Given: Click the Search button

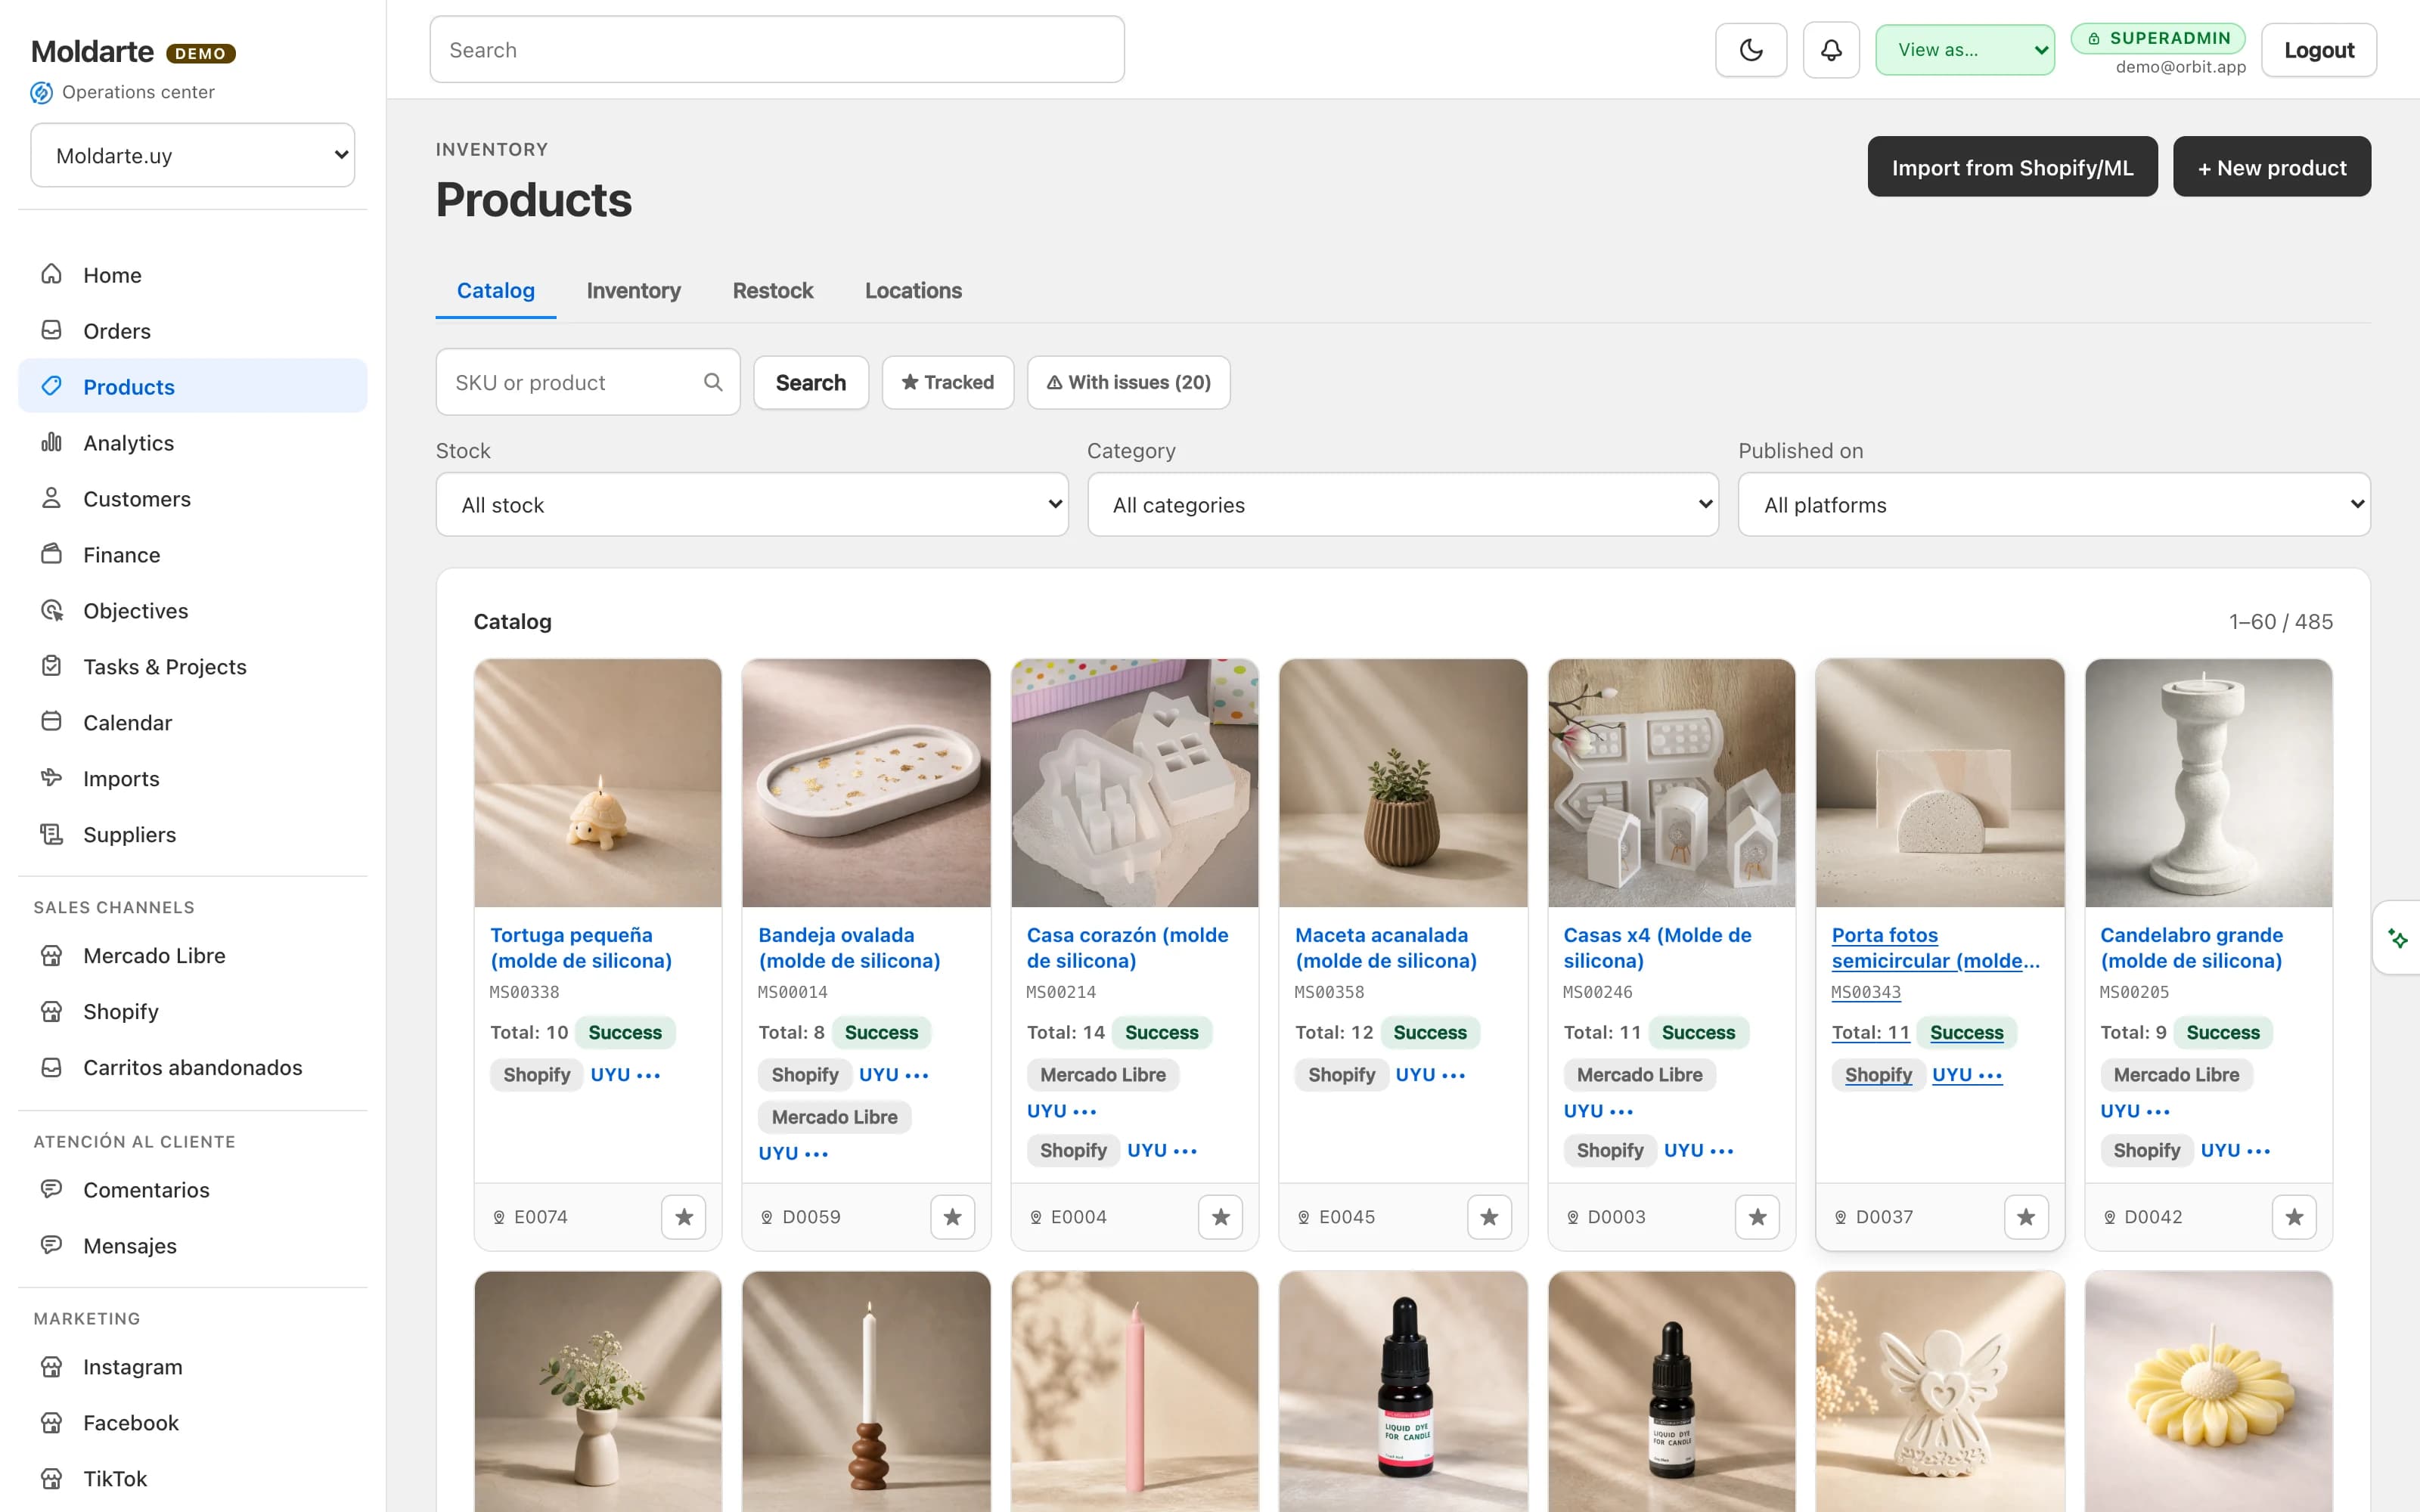Looking at the screenshot, I should click(x=810, y=382).
